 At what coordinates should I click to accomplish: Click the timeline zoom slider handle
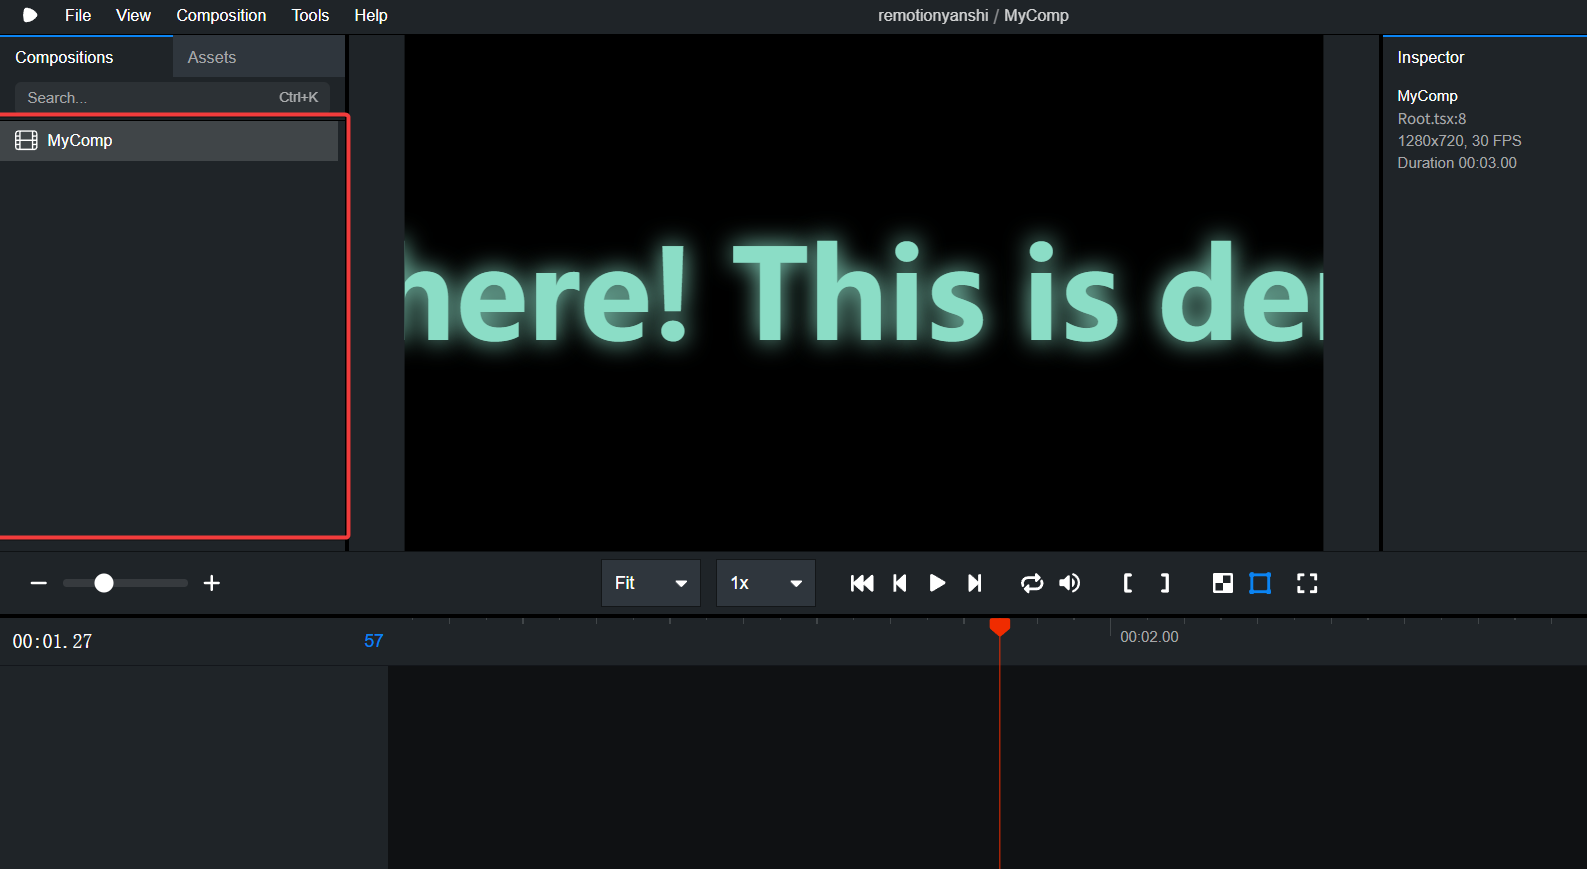point(104,583)
